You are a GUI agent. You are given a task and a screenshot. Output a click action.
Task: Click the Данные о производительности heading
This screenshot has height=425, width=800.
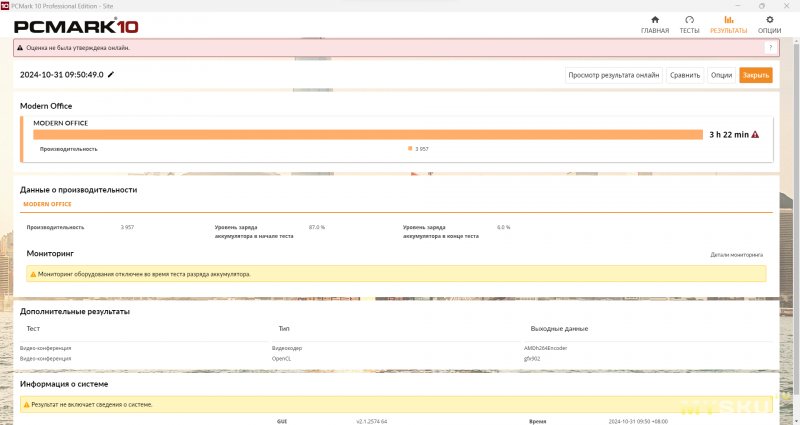79,190
